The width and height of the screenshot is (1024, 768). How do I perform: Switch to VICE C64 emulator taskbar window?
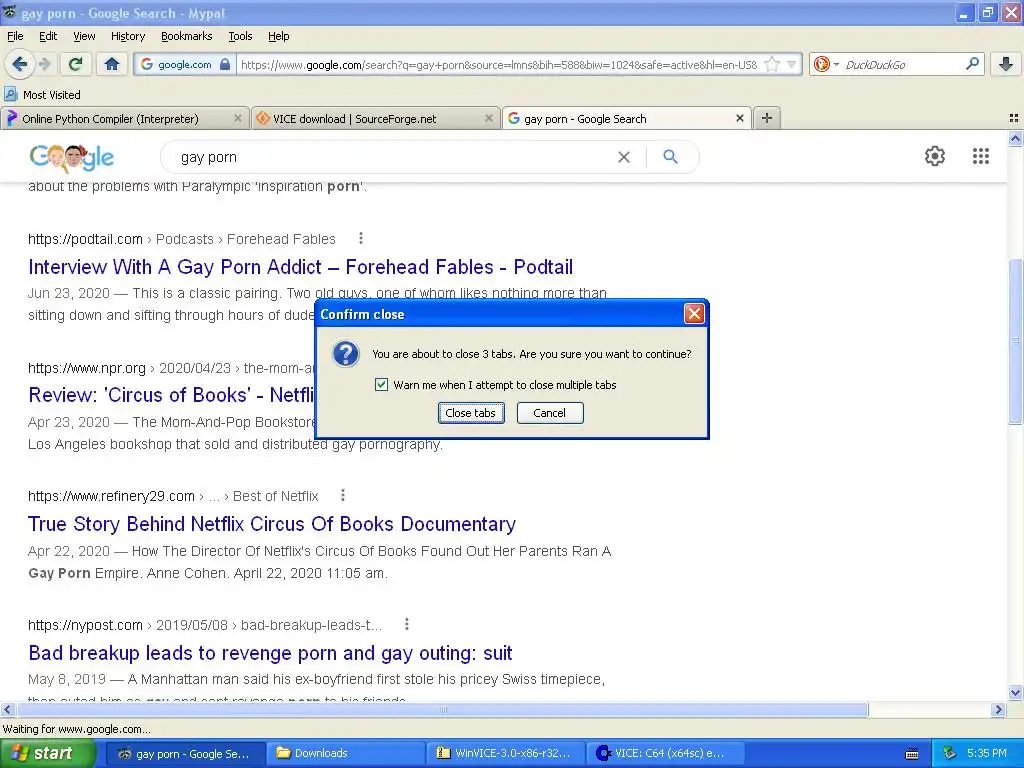pos(665,754)
